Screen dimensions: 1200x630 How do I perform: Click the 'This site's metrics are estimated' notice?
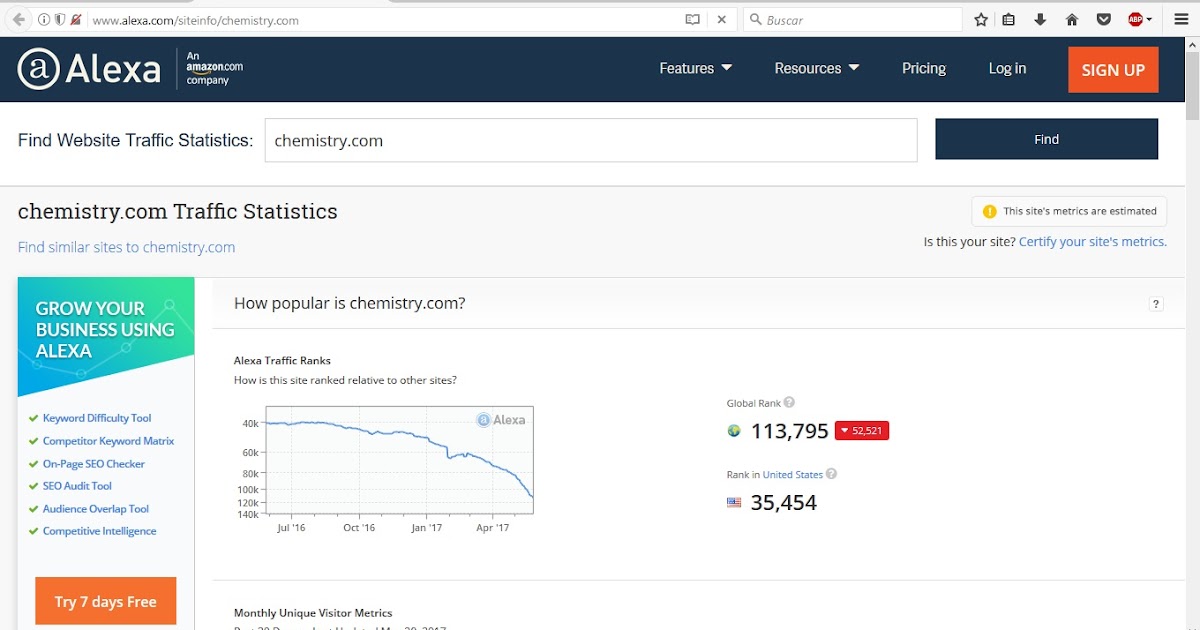pos(1069,211)
